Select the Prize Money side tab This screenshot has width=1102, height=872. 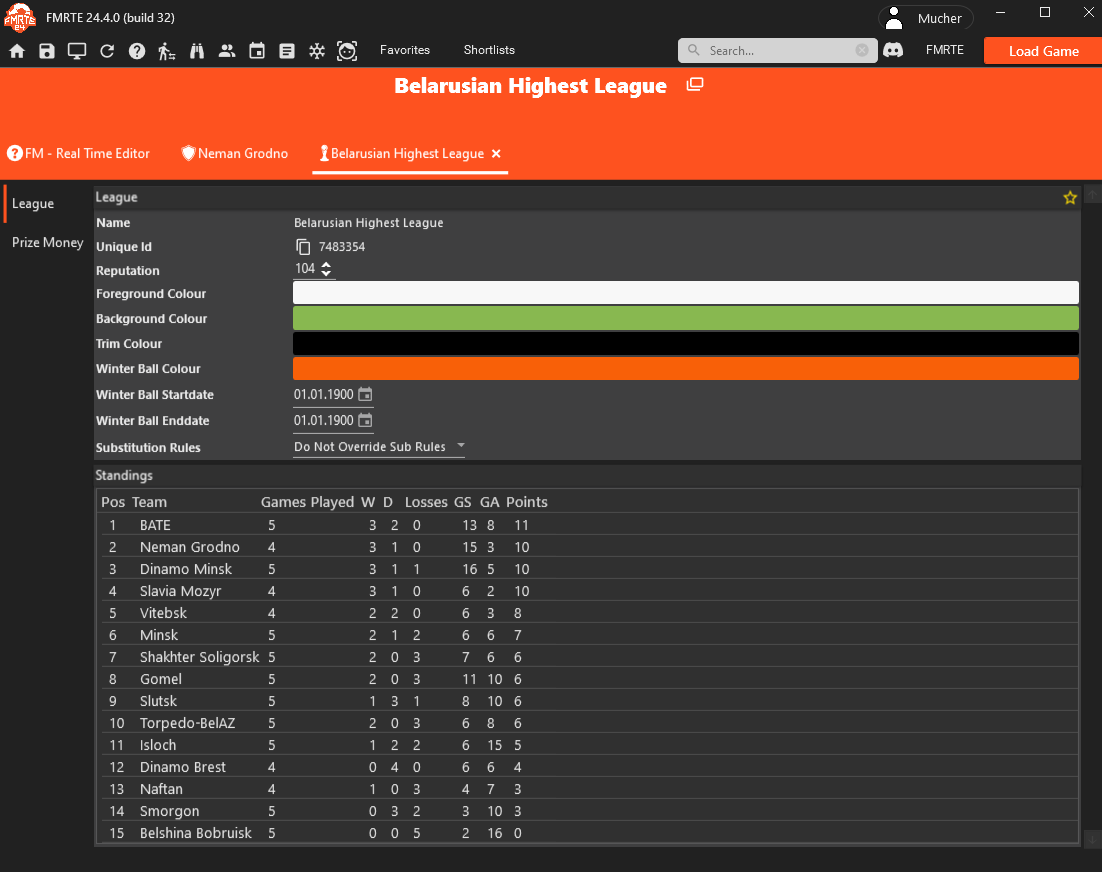tap(47, 242)
